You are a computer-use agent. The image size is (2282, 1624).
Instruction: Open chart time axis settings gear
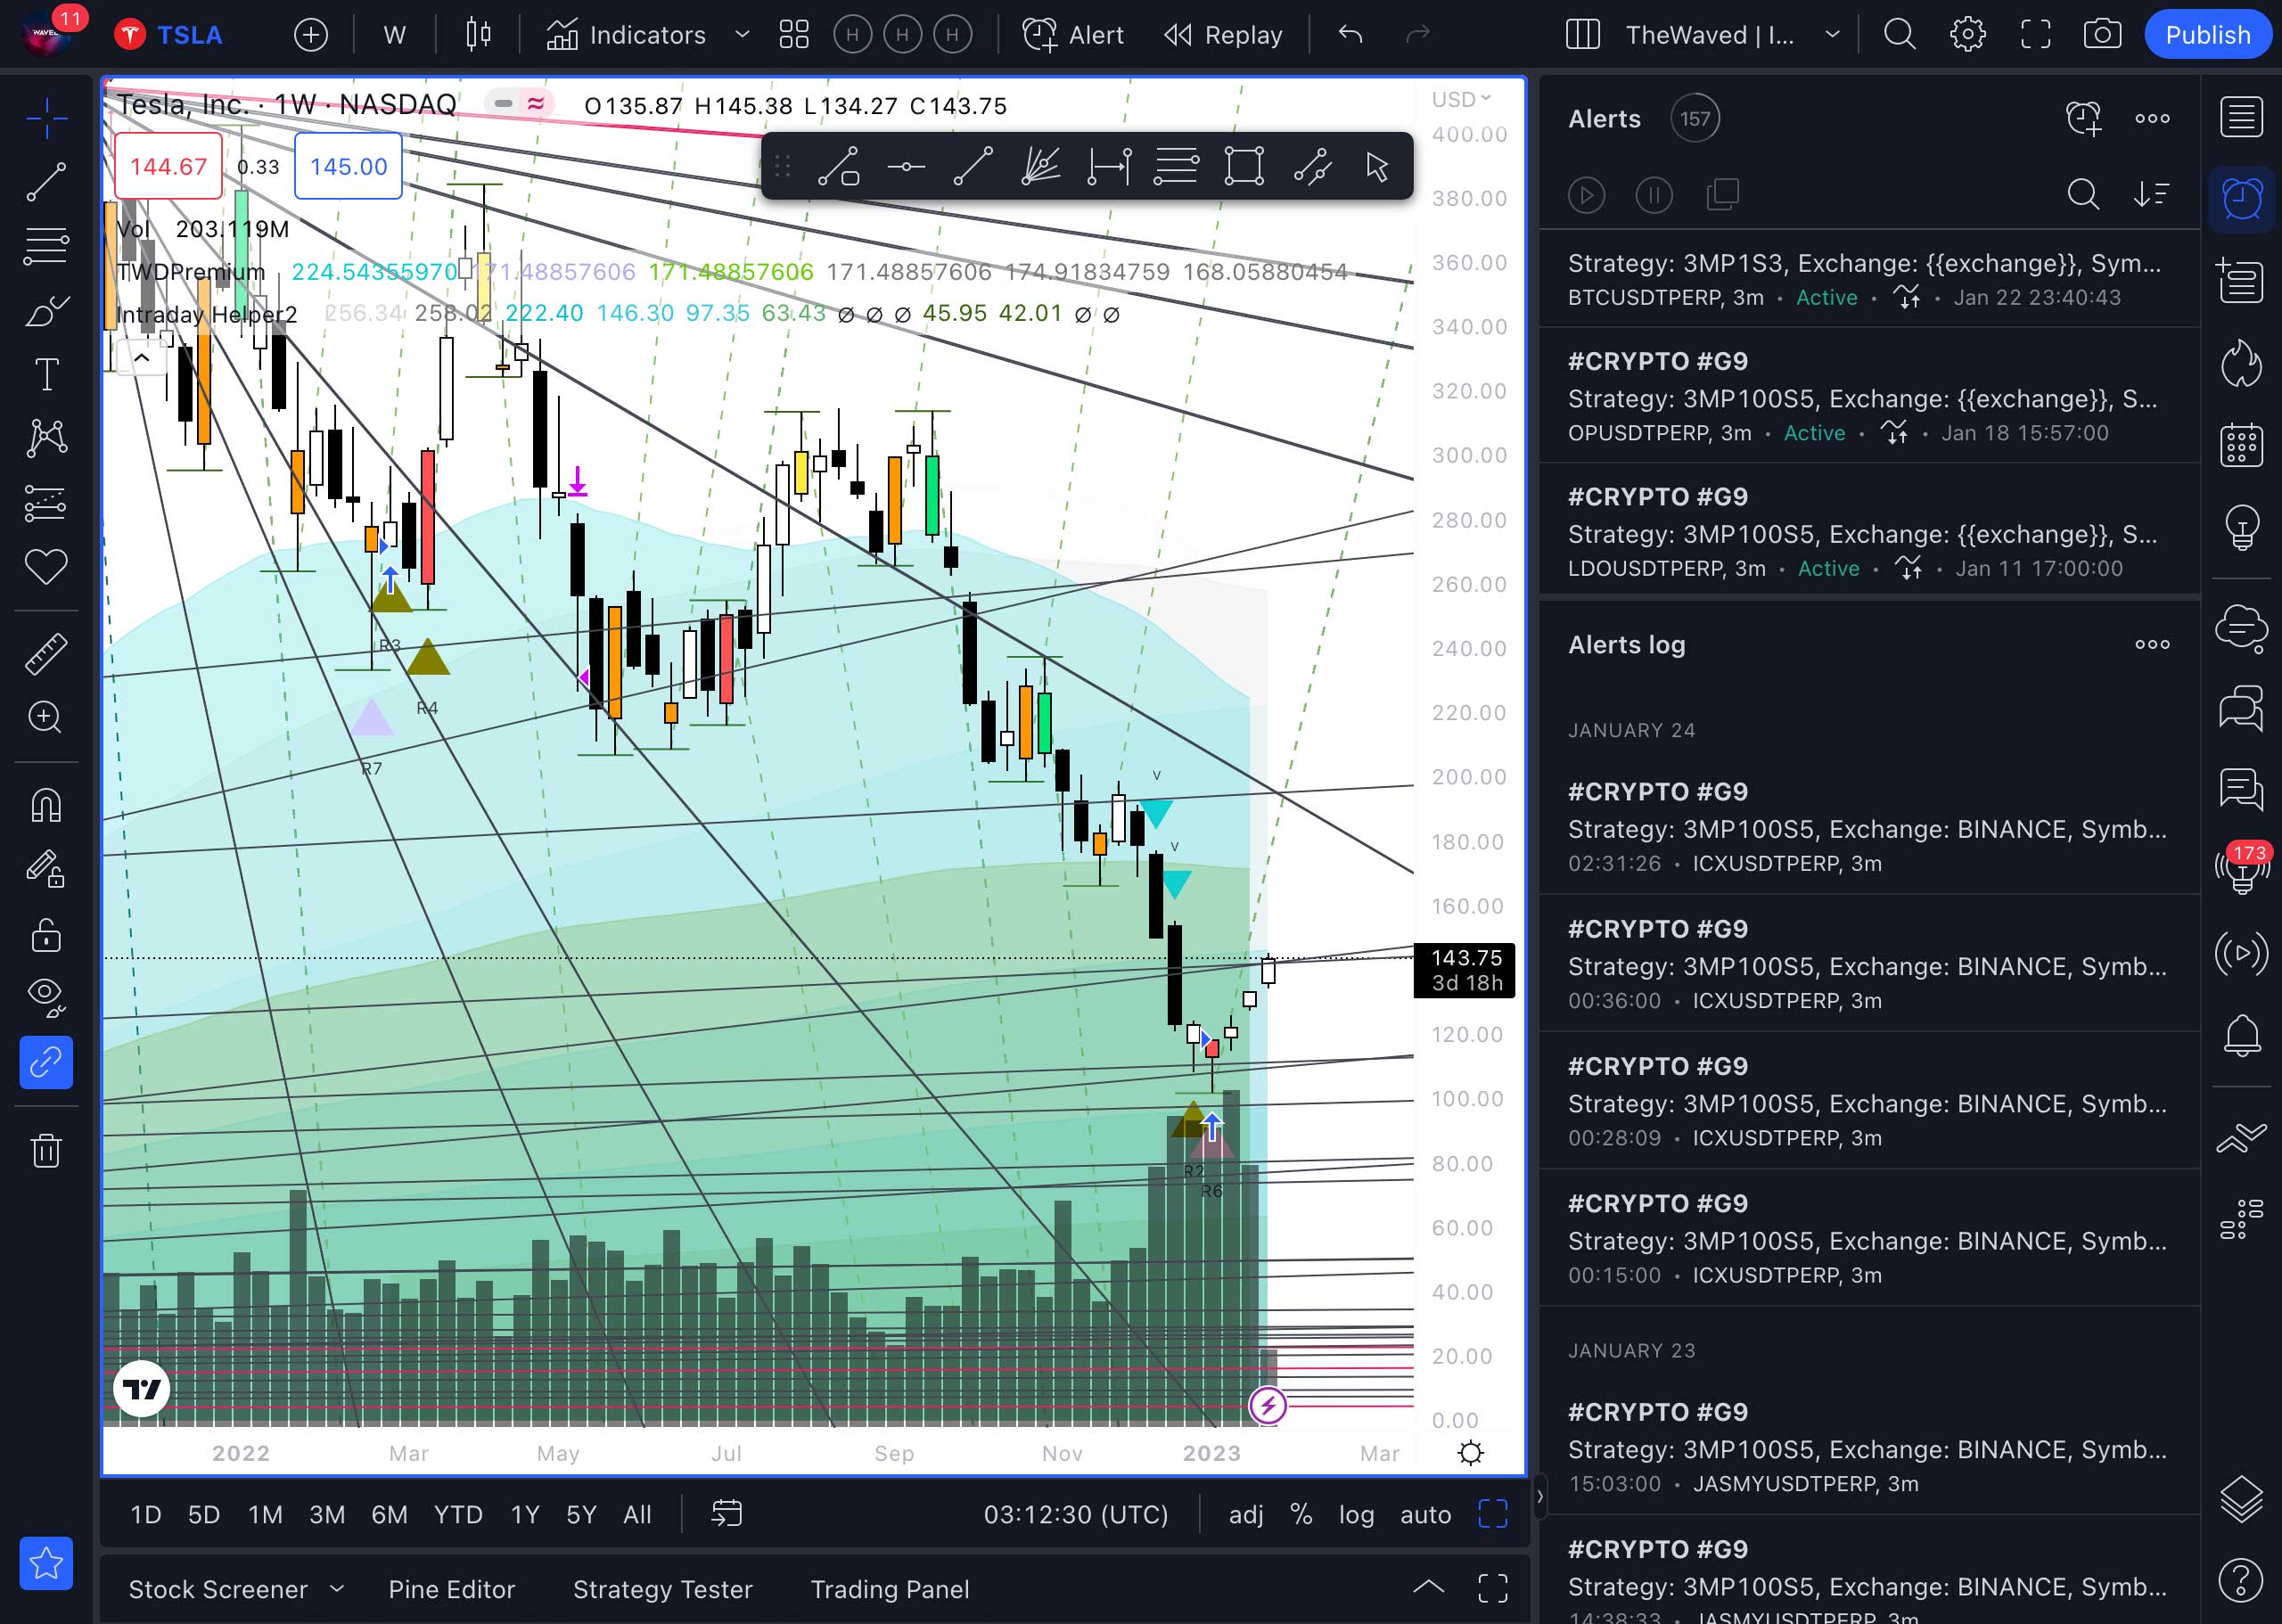(1470, 1452)
